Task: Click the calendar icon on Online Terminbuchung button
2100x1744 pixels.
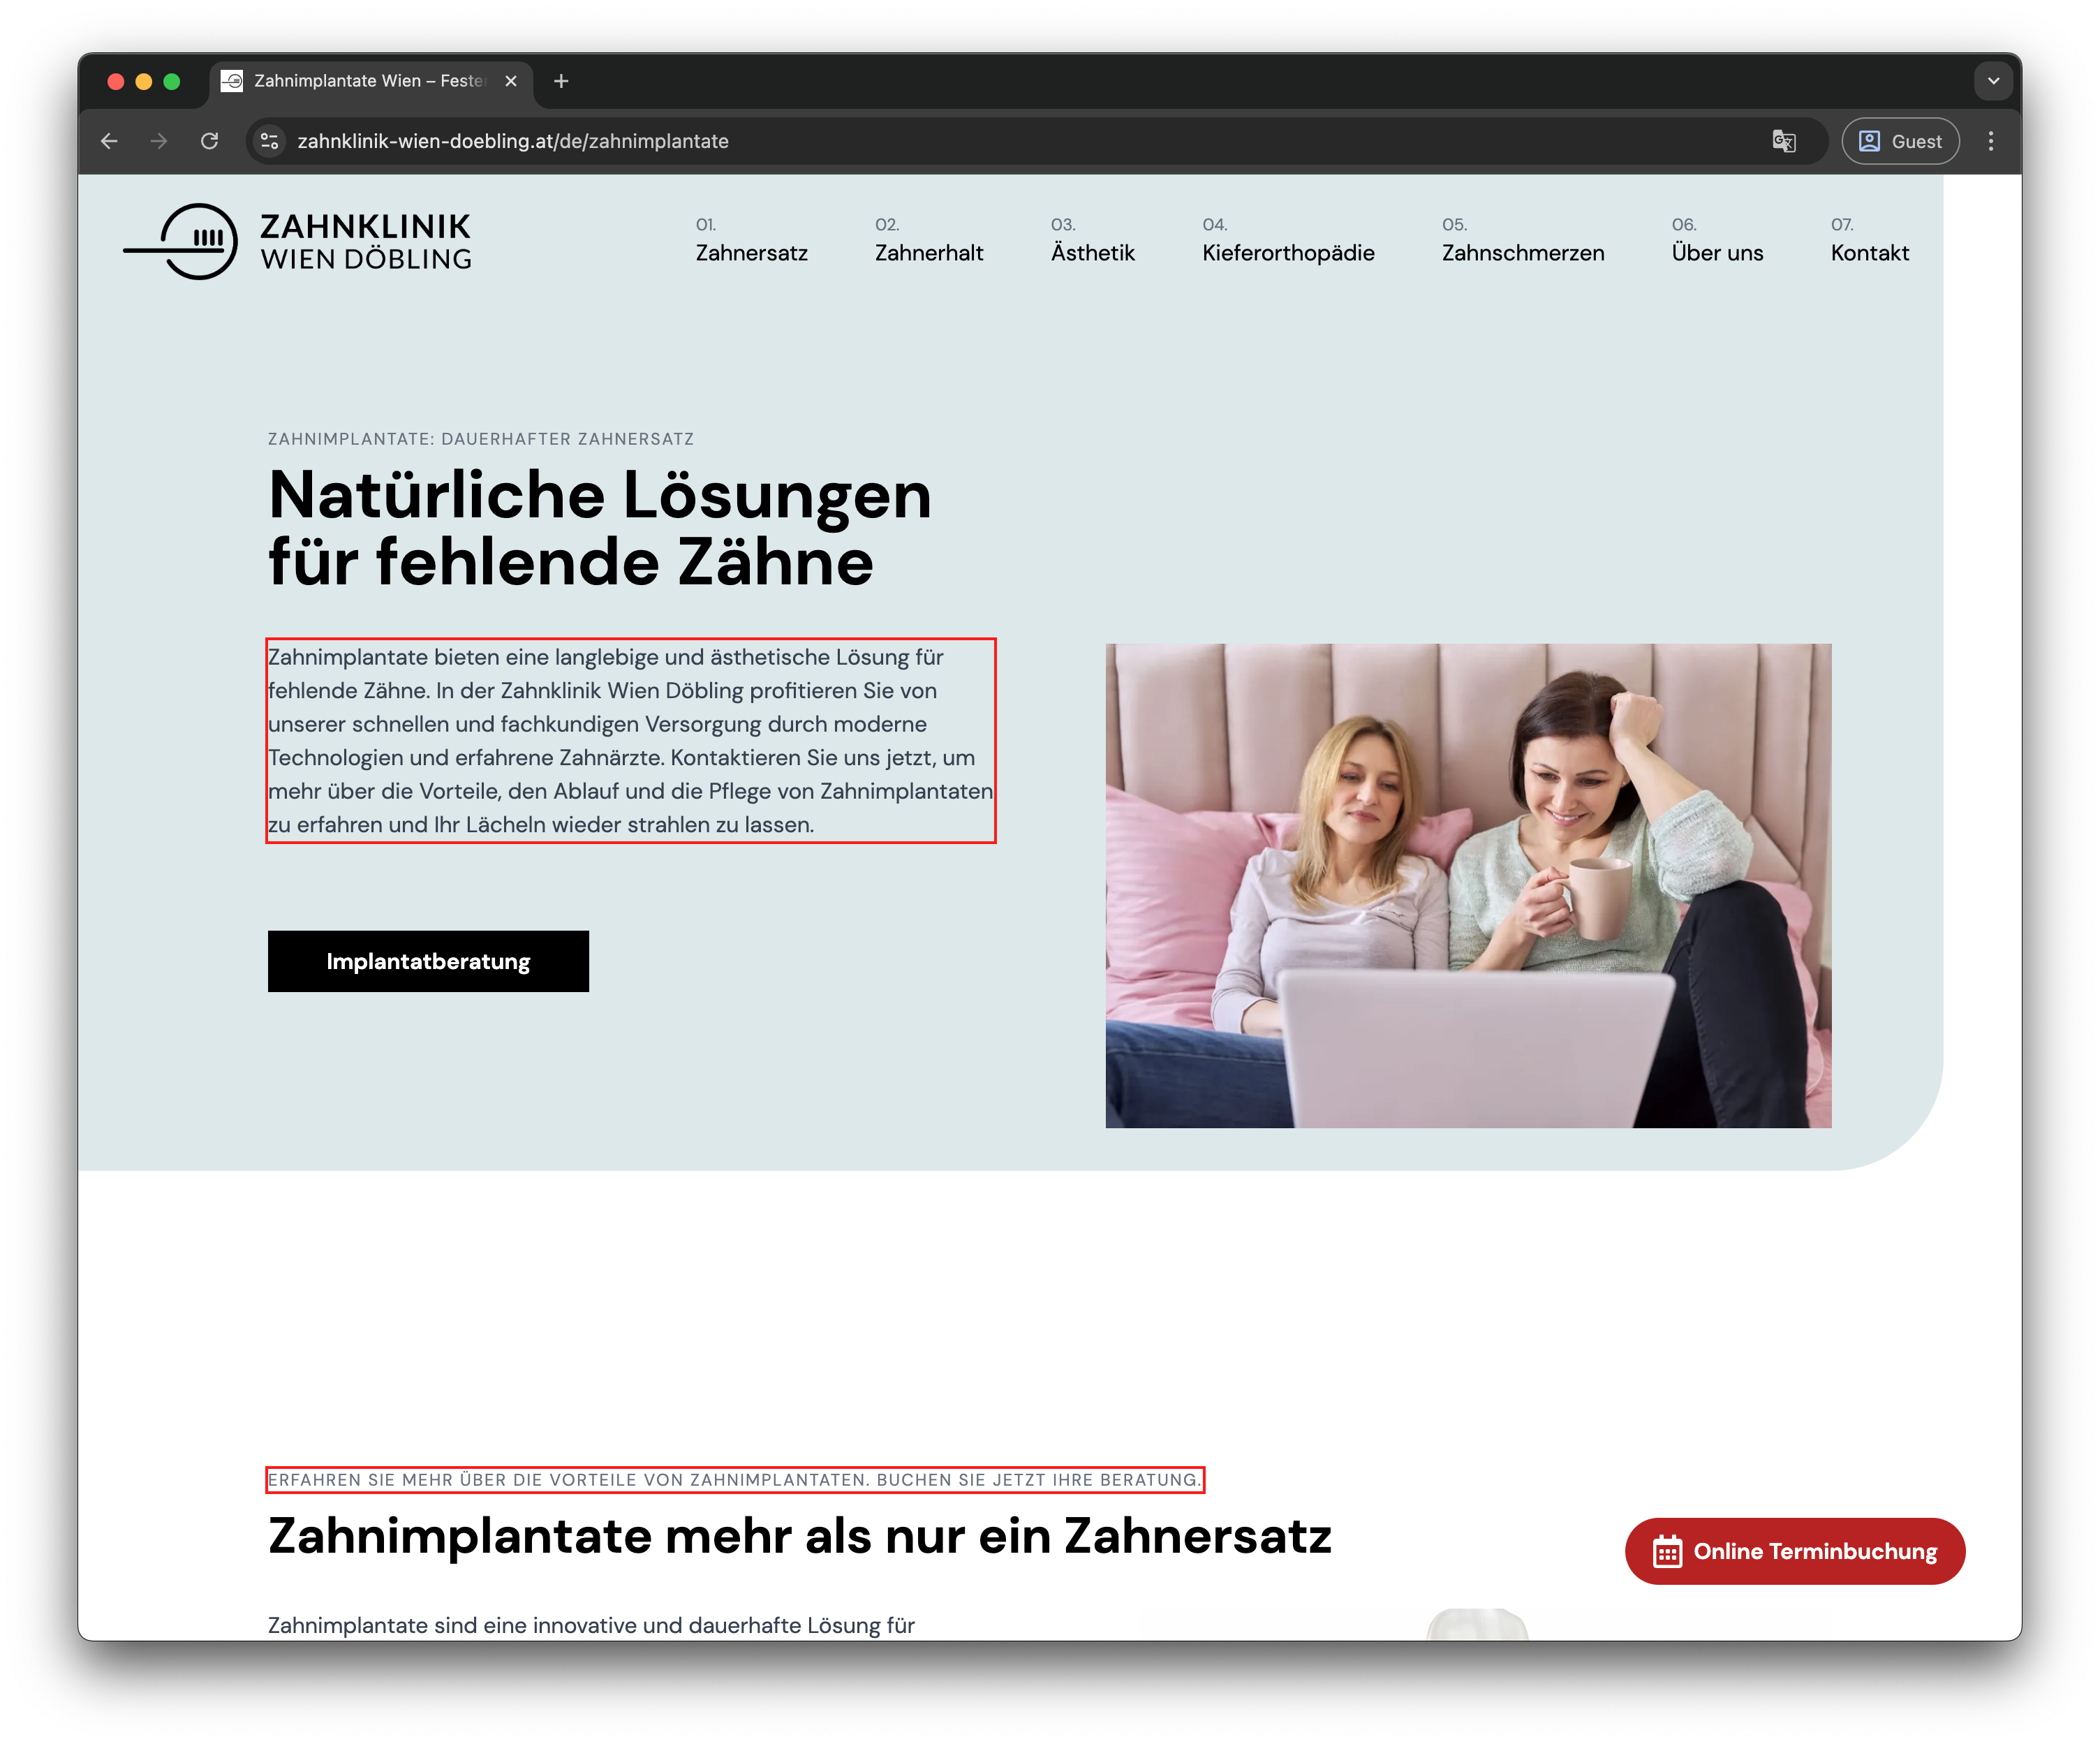Action: [x=1667, y=1551]
